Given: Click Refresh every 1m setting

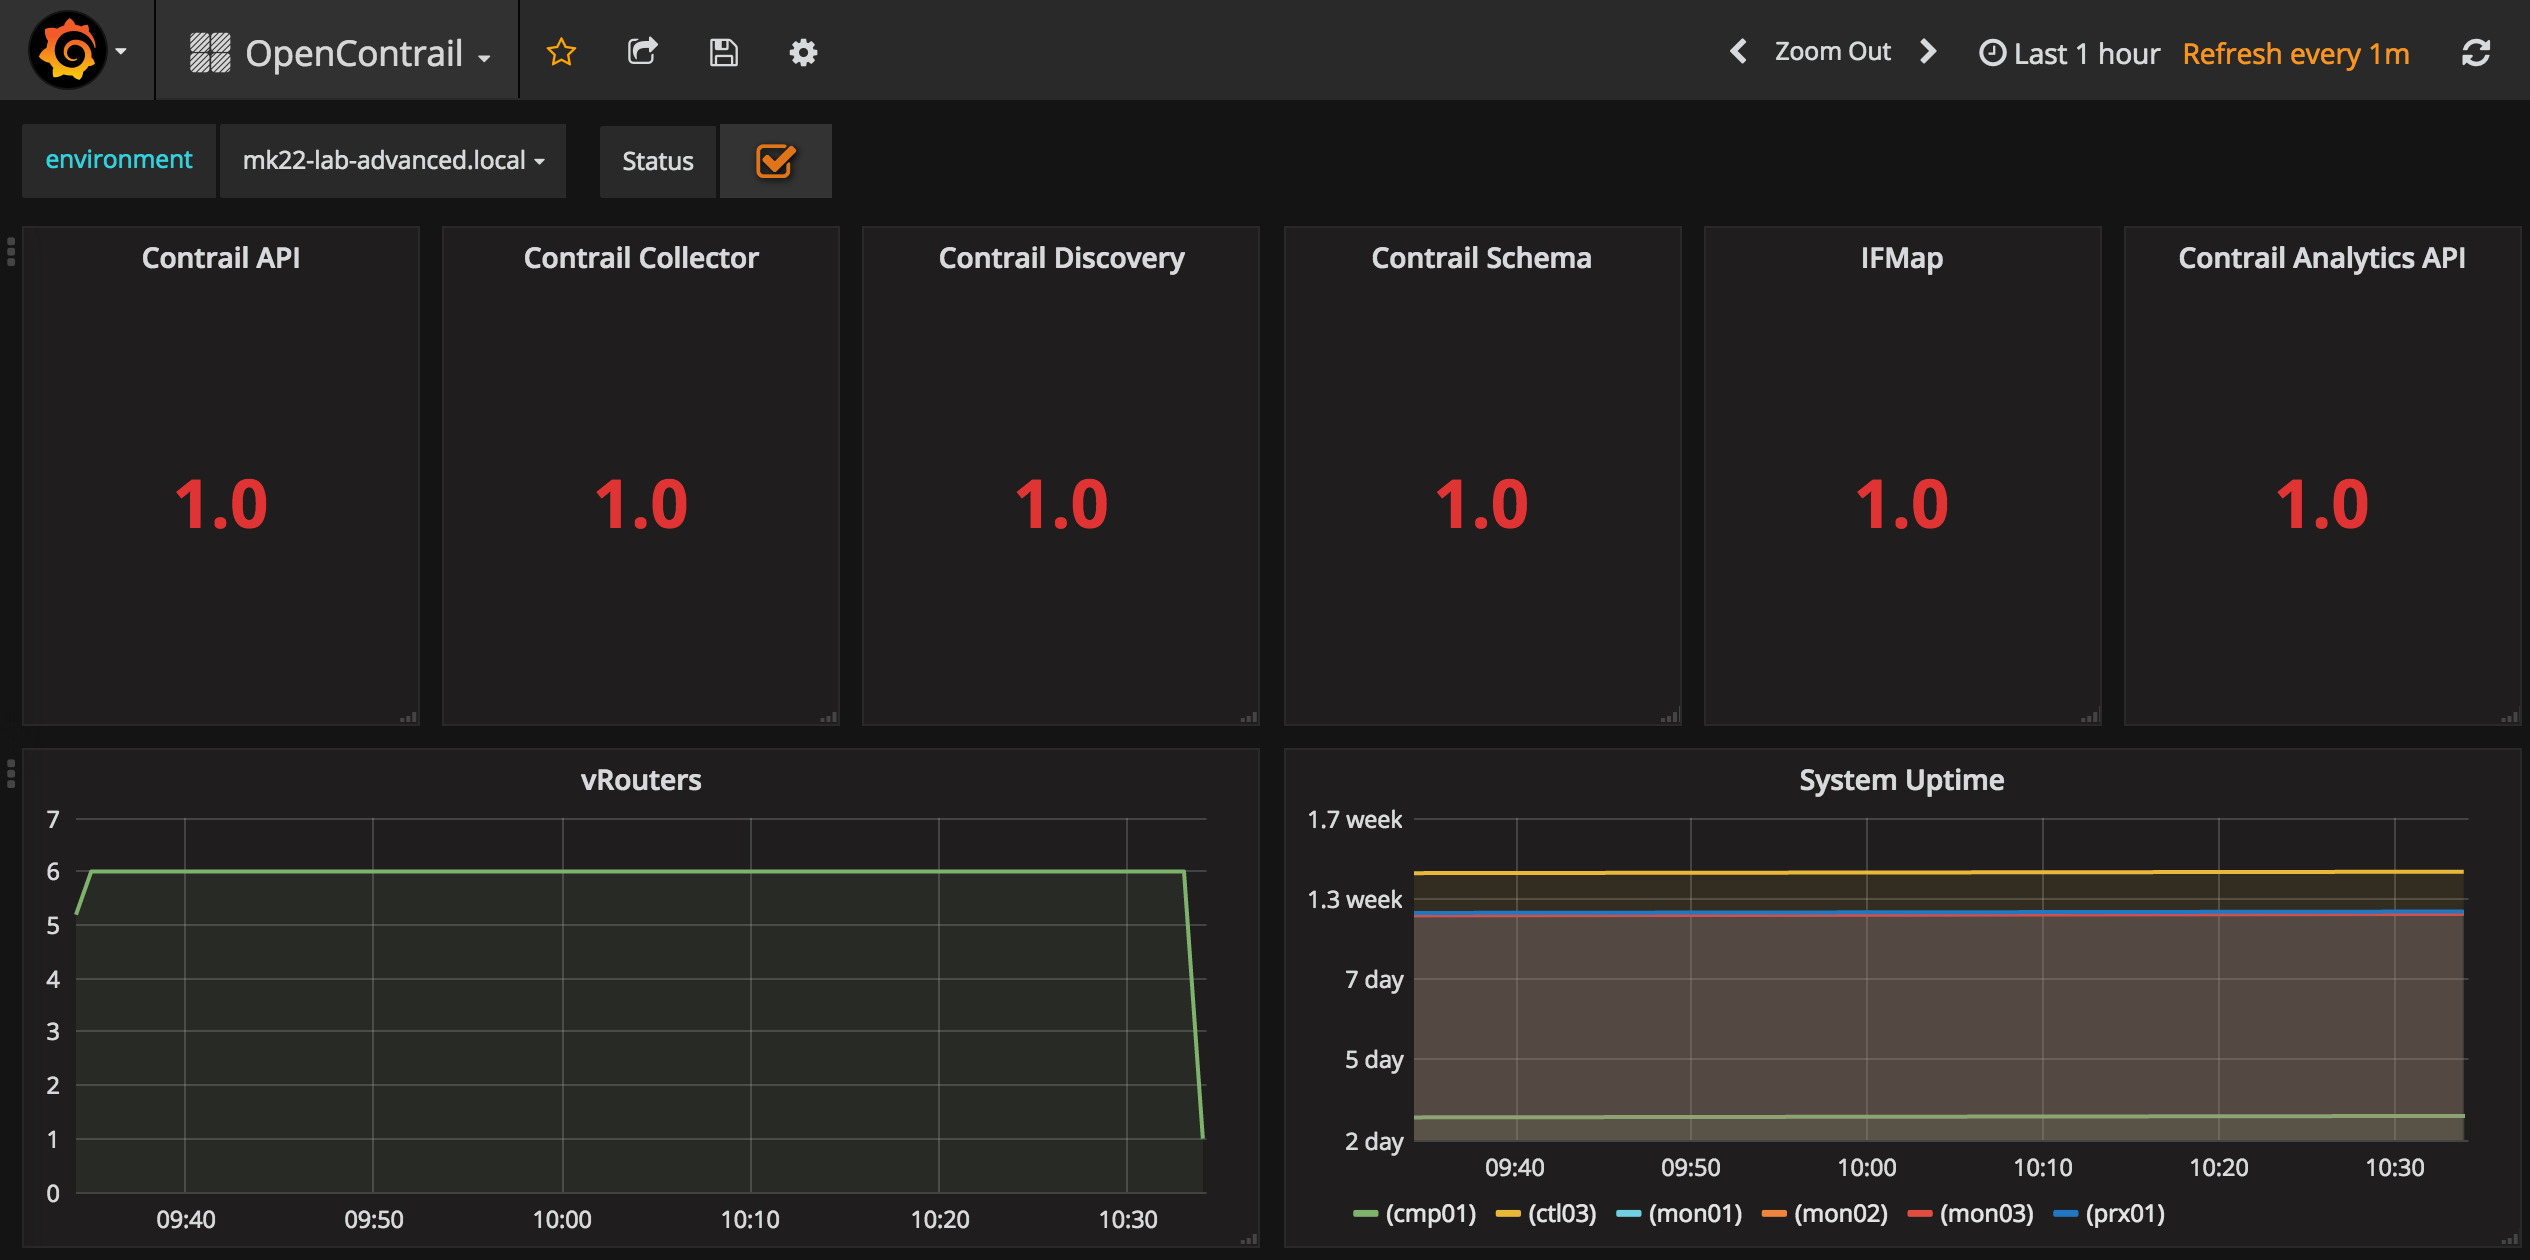Looking at the screenshot, I should click(x=2295, y=53).
